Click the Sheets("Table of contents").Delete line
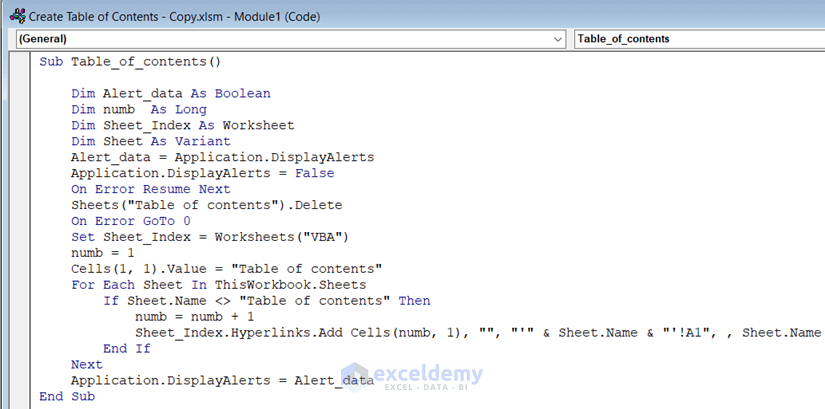Image resolution: width=825 pixels, height=409 pixels. pos(207,205)
